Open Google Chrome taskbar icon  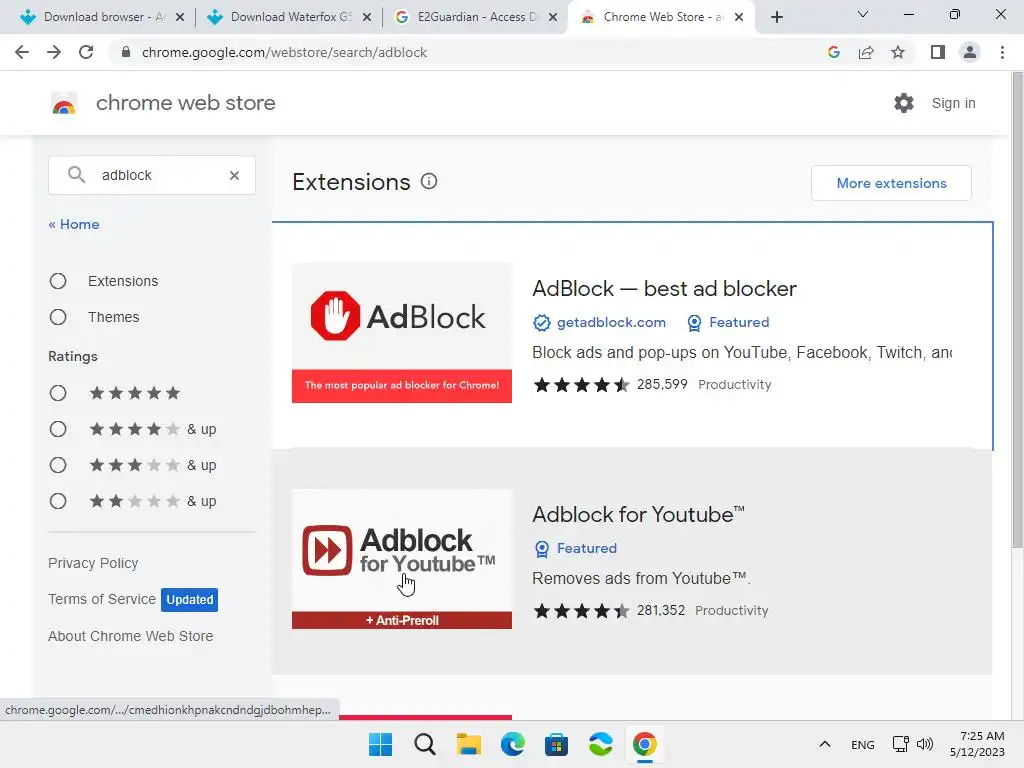pyautogui.click(x=645, y=744)
